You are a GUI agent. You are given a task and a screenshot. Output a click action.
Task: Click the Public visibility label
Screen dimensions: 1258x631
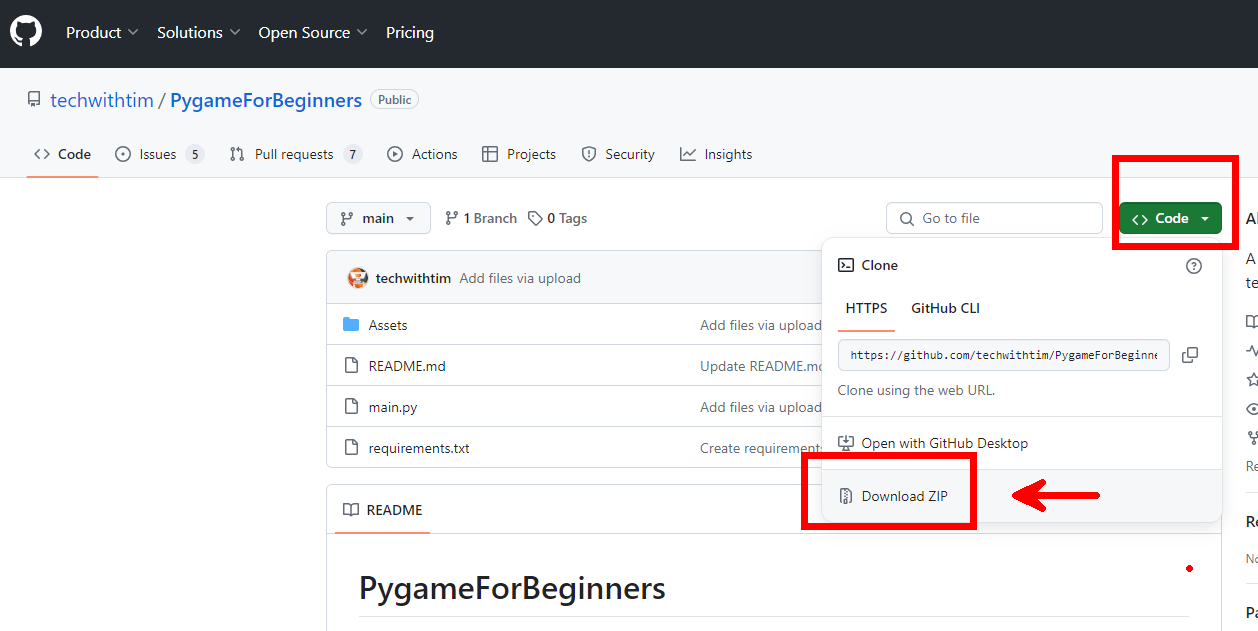click(395, 100)
